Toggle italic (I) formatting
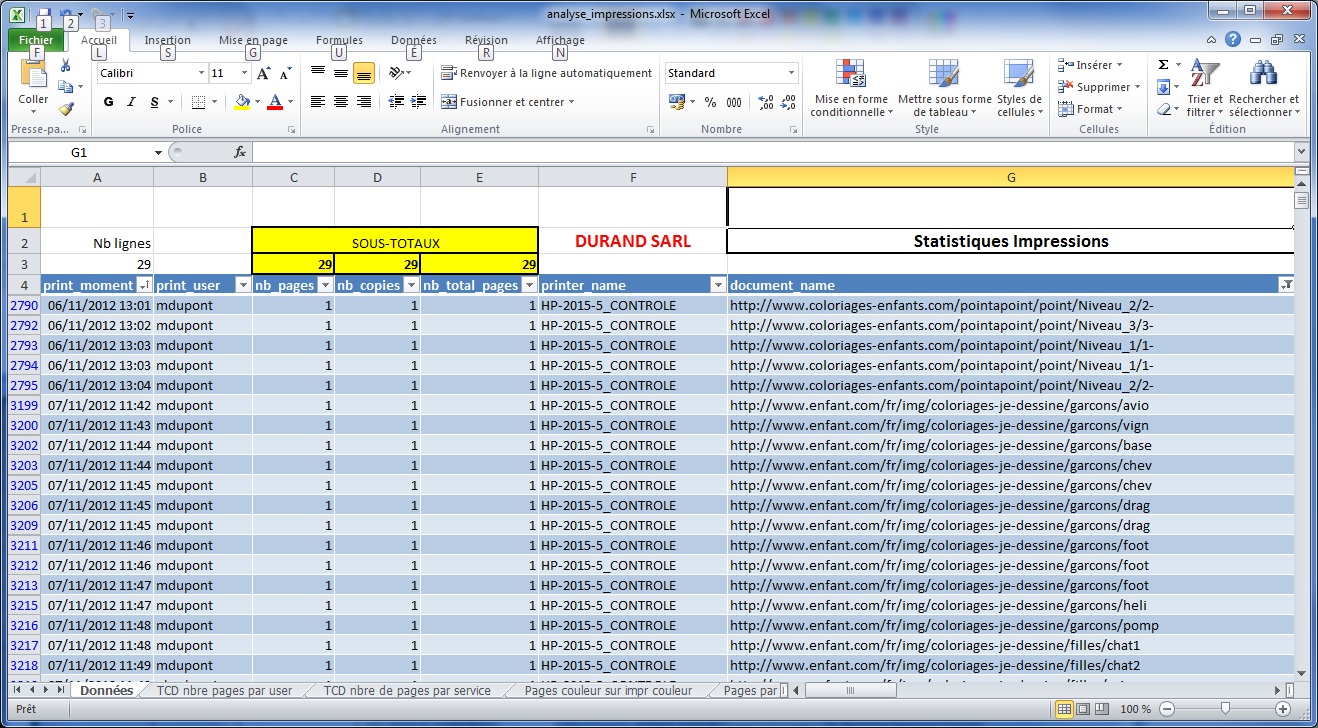Viewport: 1318px width, 728px height. [131, 102]
